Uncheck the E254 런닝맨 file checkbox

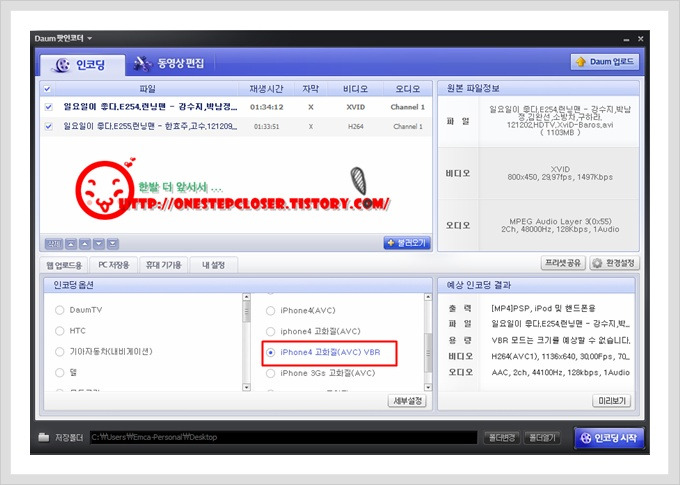49,107
